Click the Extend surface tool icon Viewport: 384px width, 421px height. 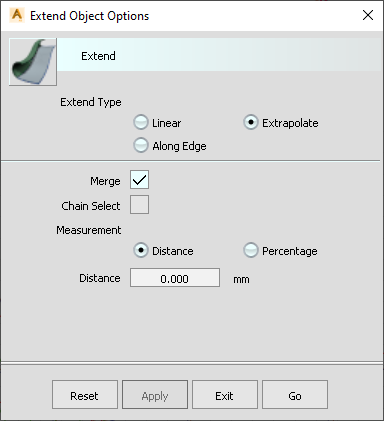33,62
